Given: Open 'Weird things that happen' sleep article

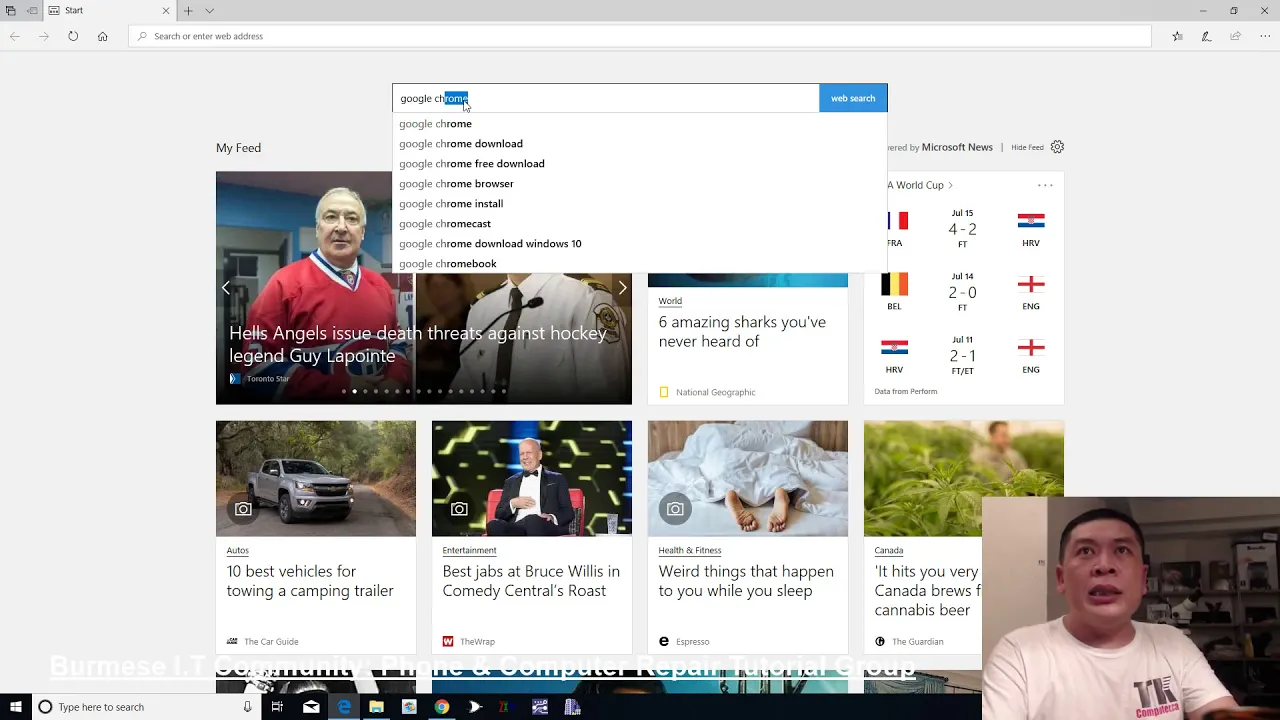Looking at the screenshot, I should point(746,581).
